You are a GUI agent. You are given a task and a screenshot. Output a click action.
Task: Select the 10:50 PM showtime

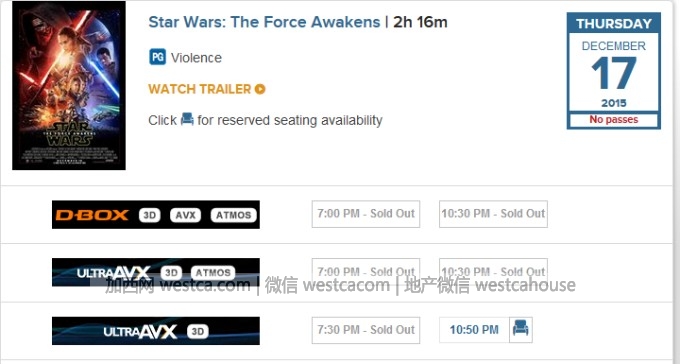(x=474, y=330)
